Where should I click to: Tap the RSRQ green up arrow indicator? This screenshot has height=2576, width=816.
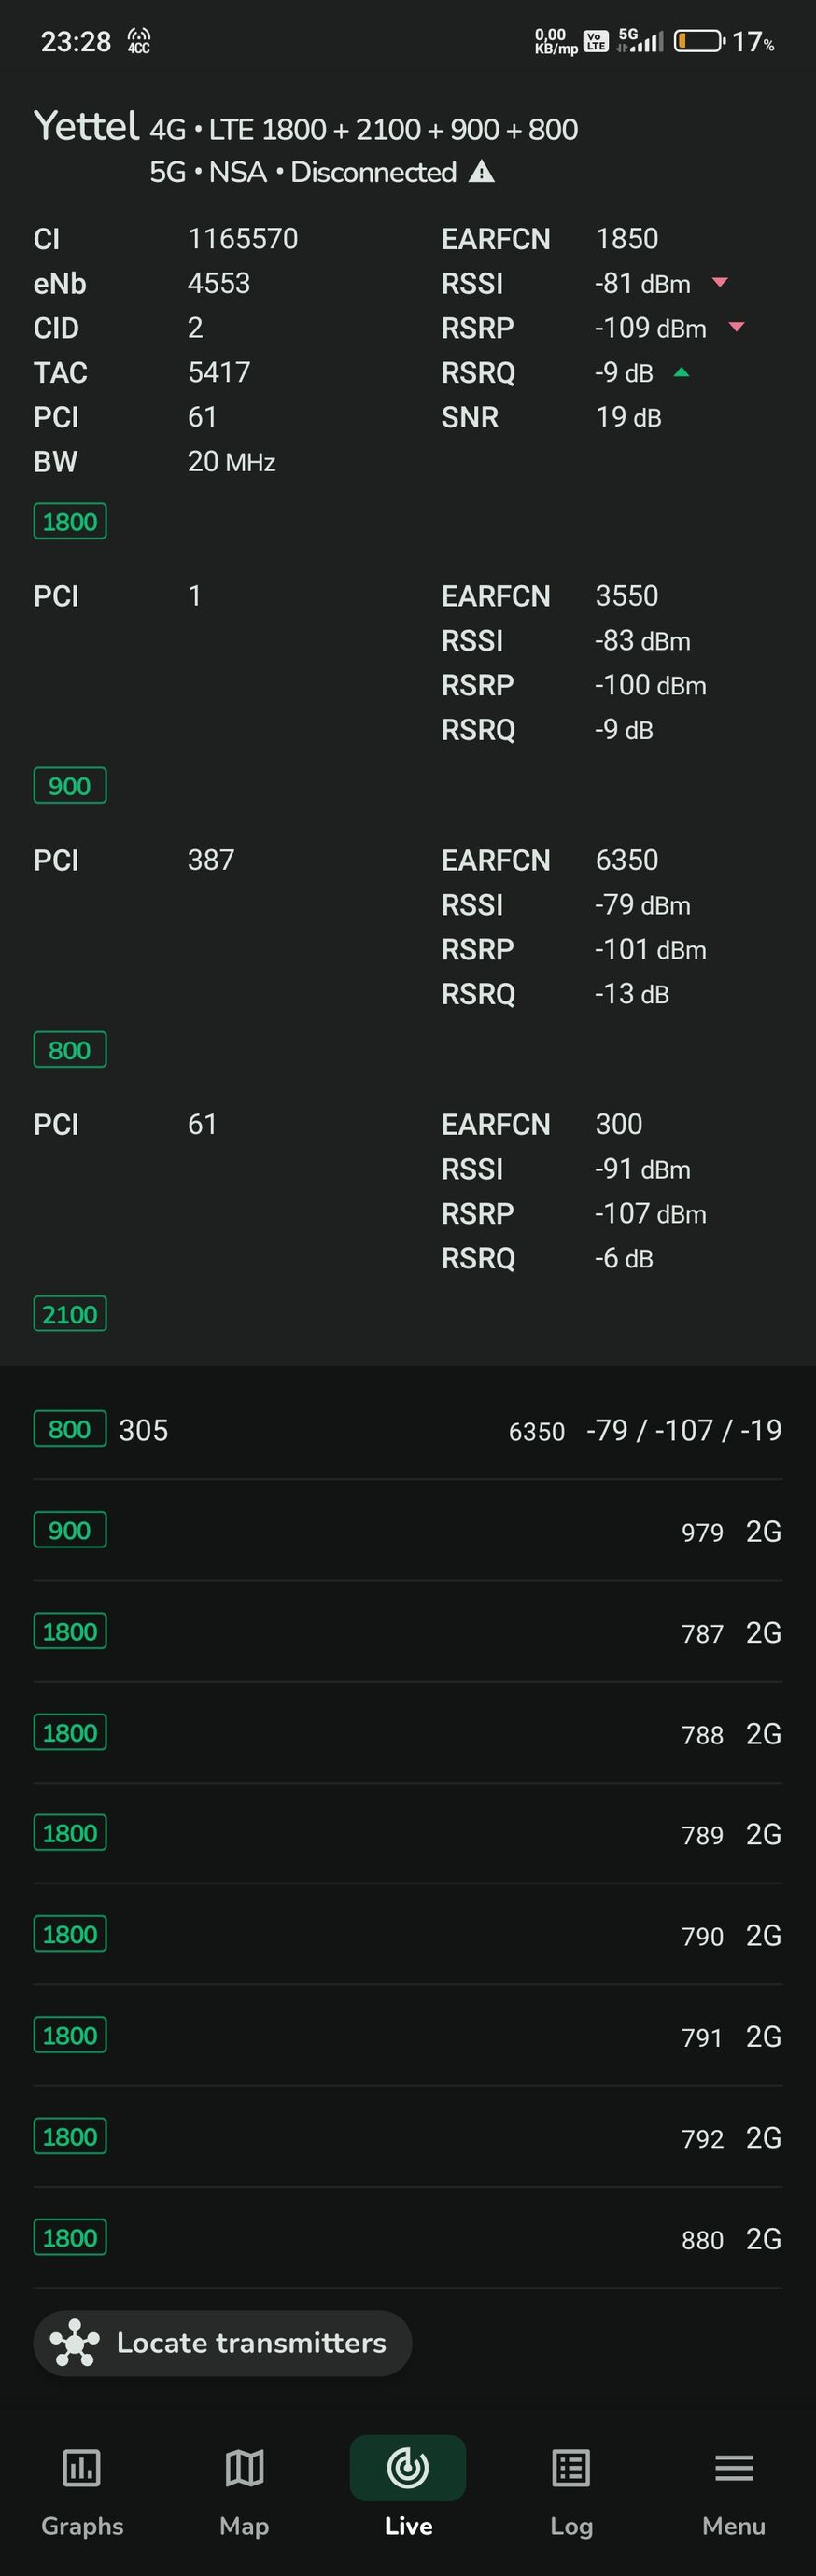pyautogui.click(x=681, y=372)
